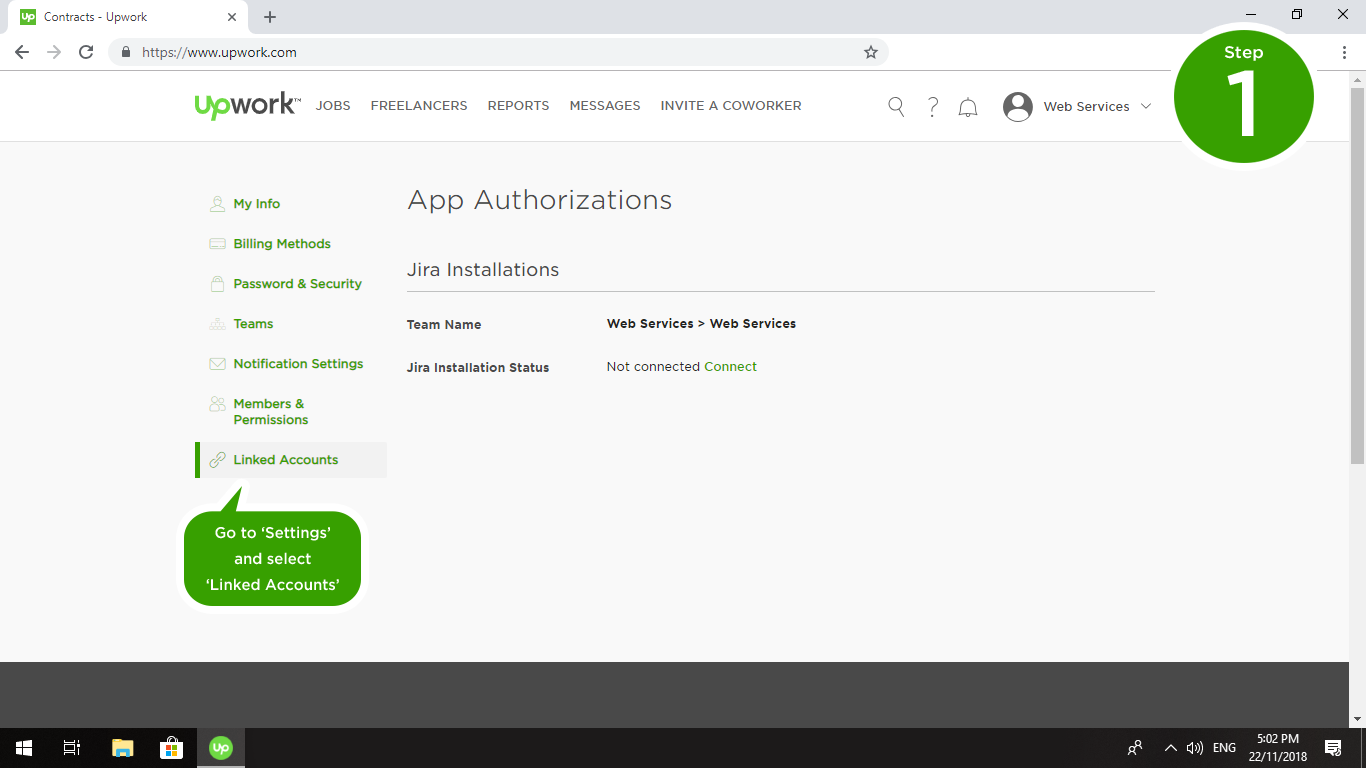
Task: Show hidden system tray icons chevron
Action: pyautogui.click(x=1170, y=748)
